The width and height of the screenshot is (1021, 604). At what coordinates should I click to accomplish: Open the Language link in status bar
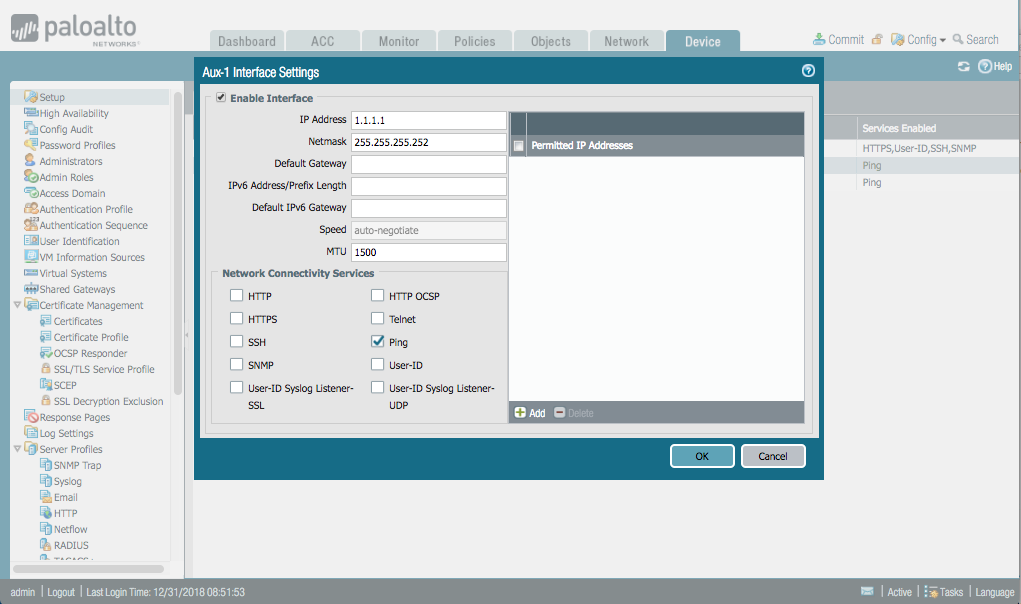tap(994, 592)
